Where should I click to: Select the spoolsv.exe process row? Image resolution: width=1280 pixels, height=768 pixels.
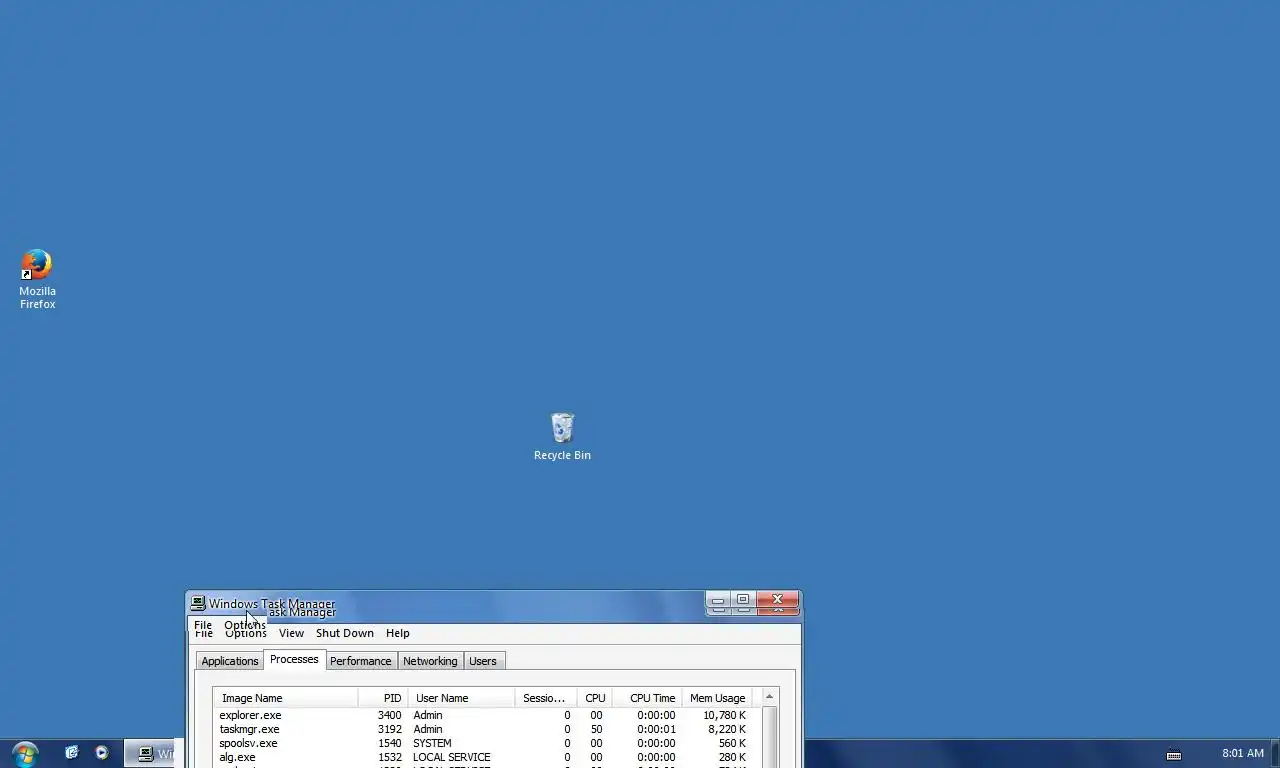point(486,743)
